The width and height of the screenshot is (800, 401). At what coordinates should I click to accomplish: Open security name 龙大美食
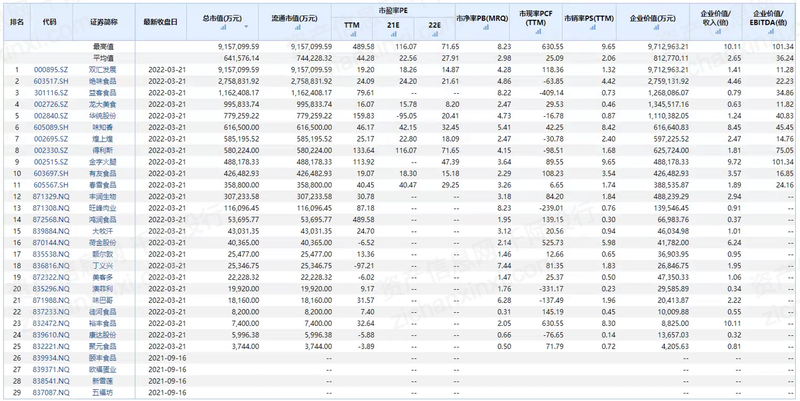point(103,104)
